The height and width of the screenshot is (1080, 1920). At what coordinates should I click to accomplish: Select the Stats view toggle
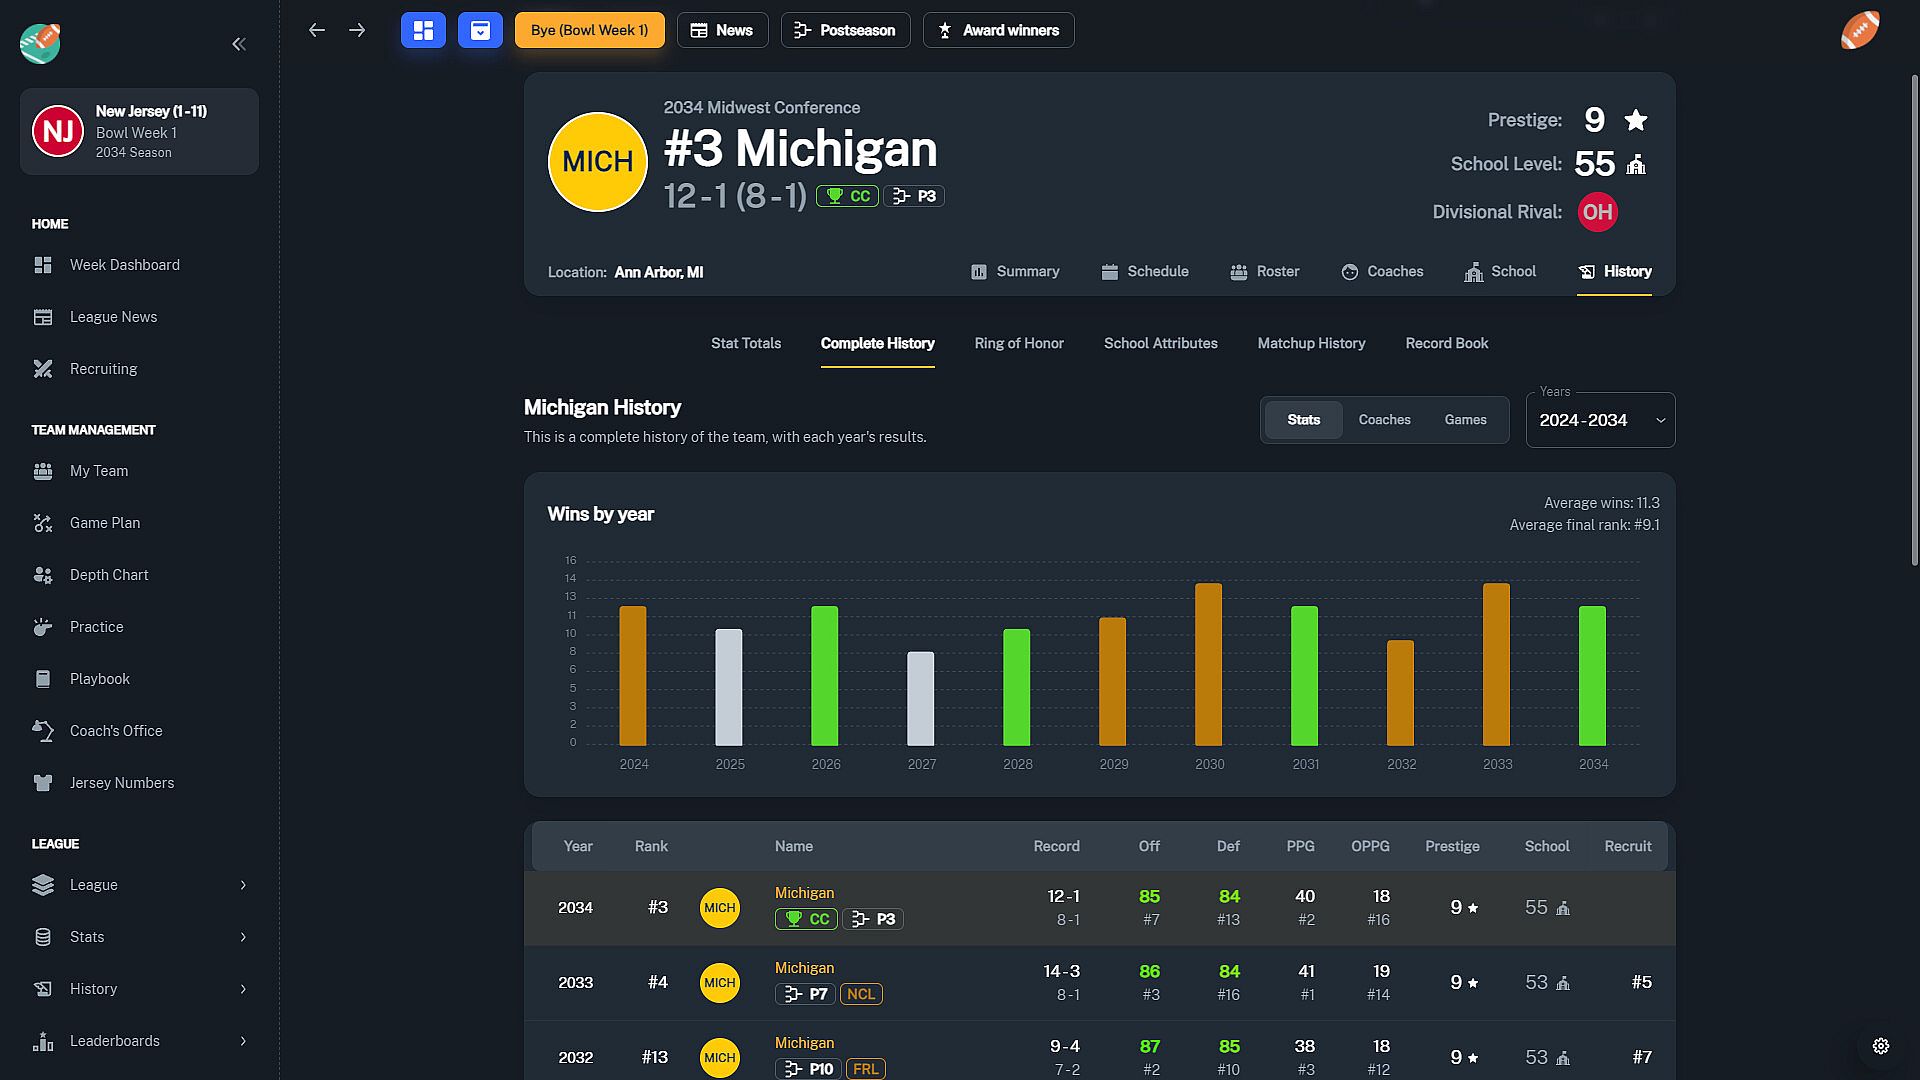(x=1303, y=420)
